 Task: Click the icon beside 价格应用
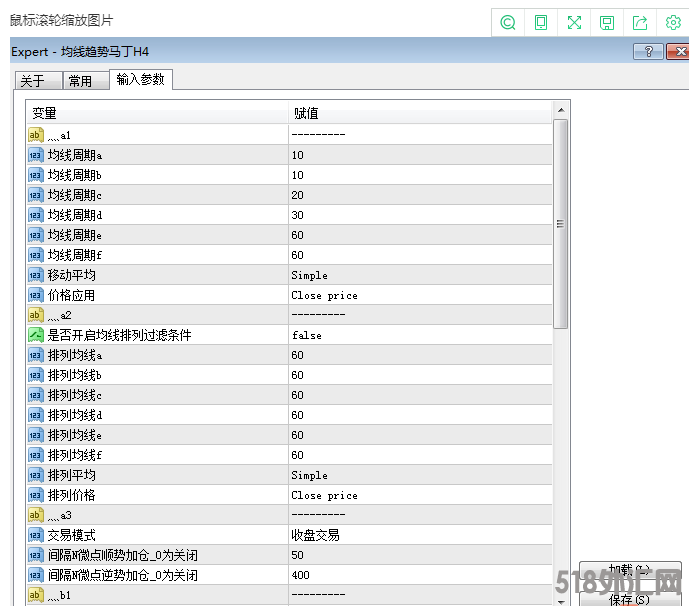(36, 295)
